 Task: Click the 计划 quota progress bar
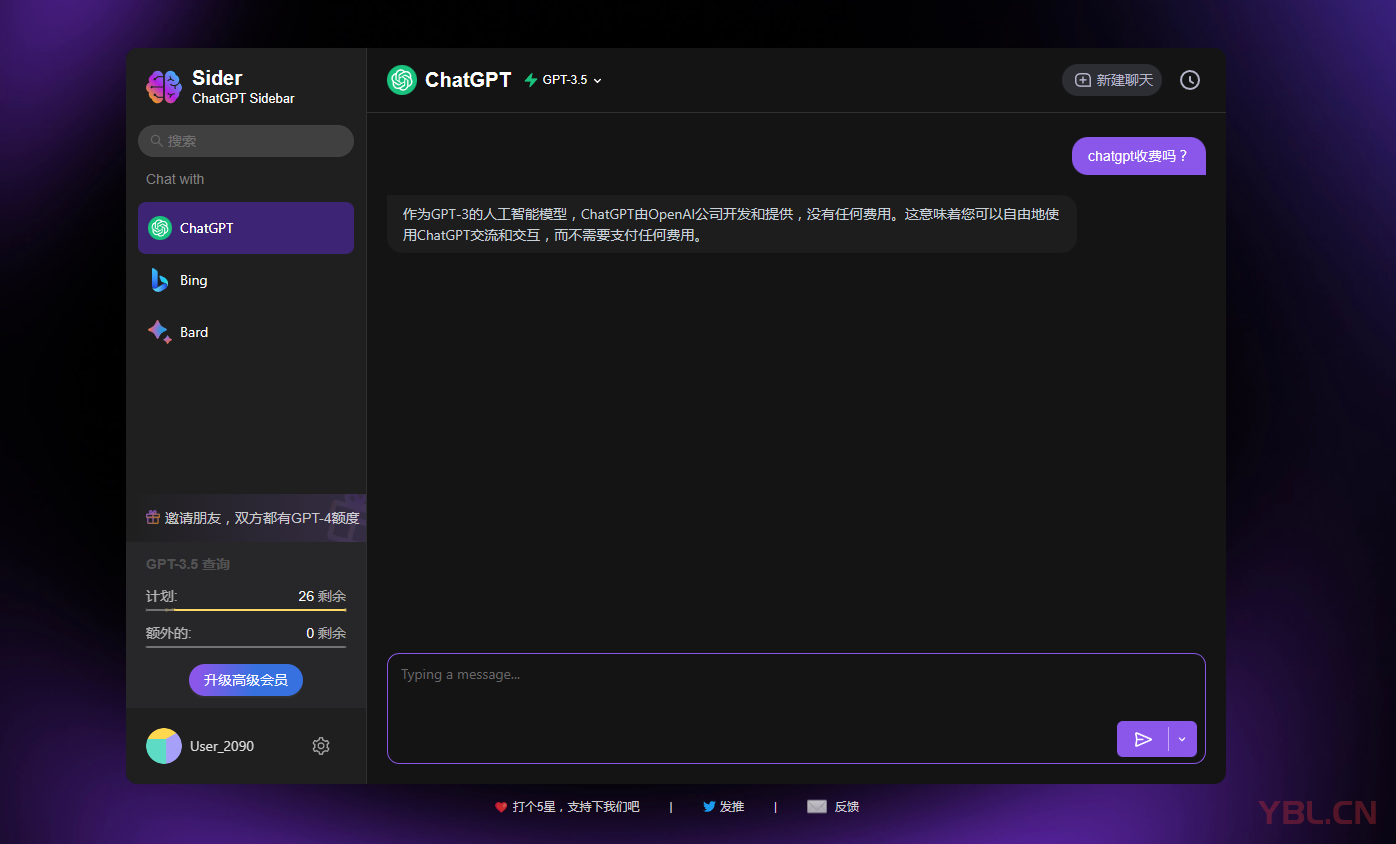[246, 609]
